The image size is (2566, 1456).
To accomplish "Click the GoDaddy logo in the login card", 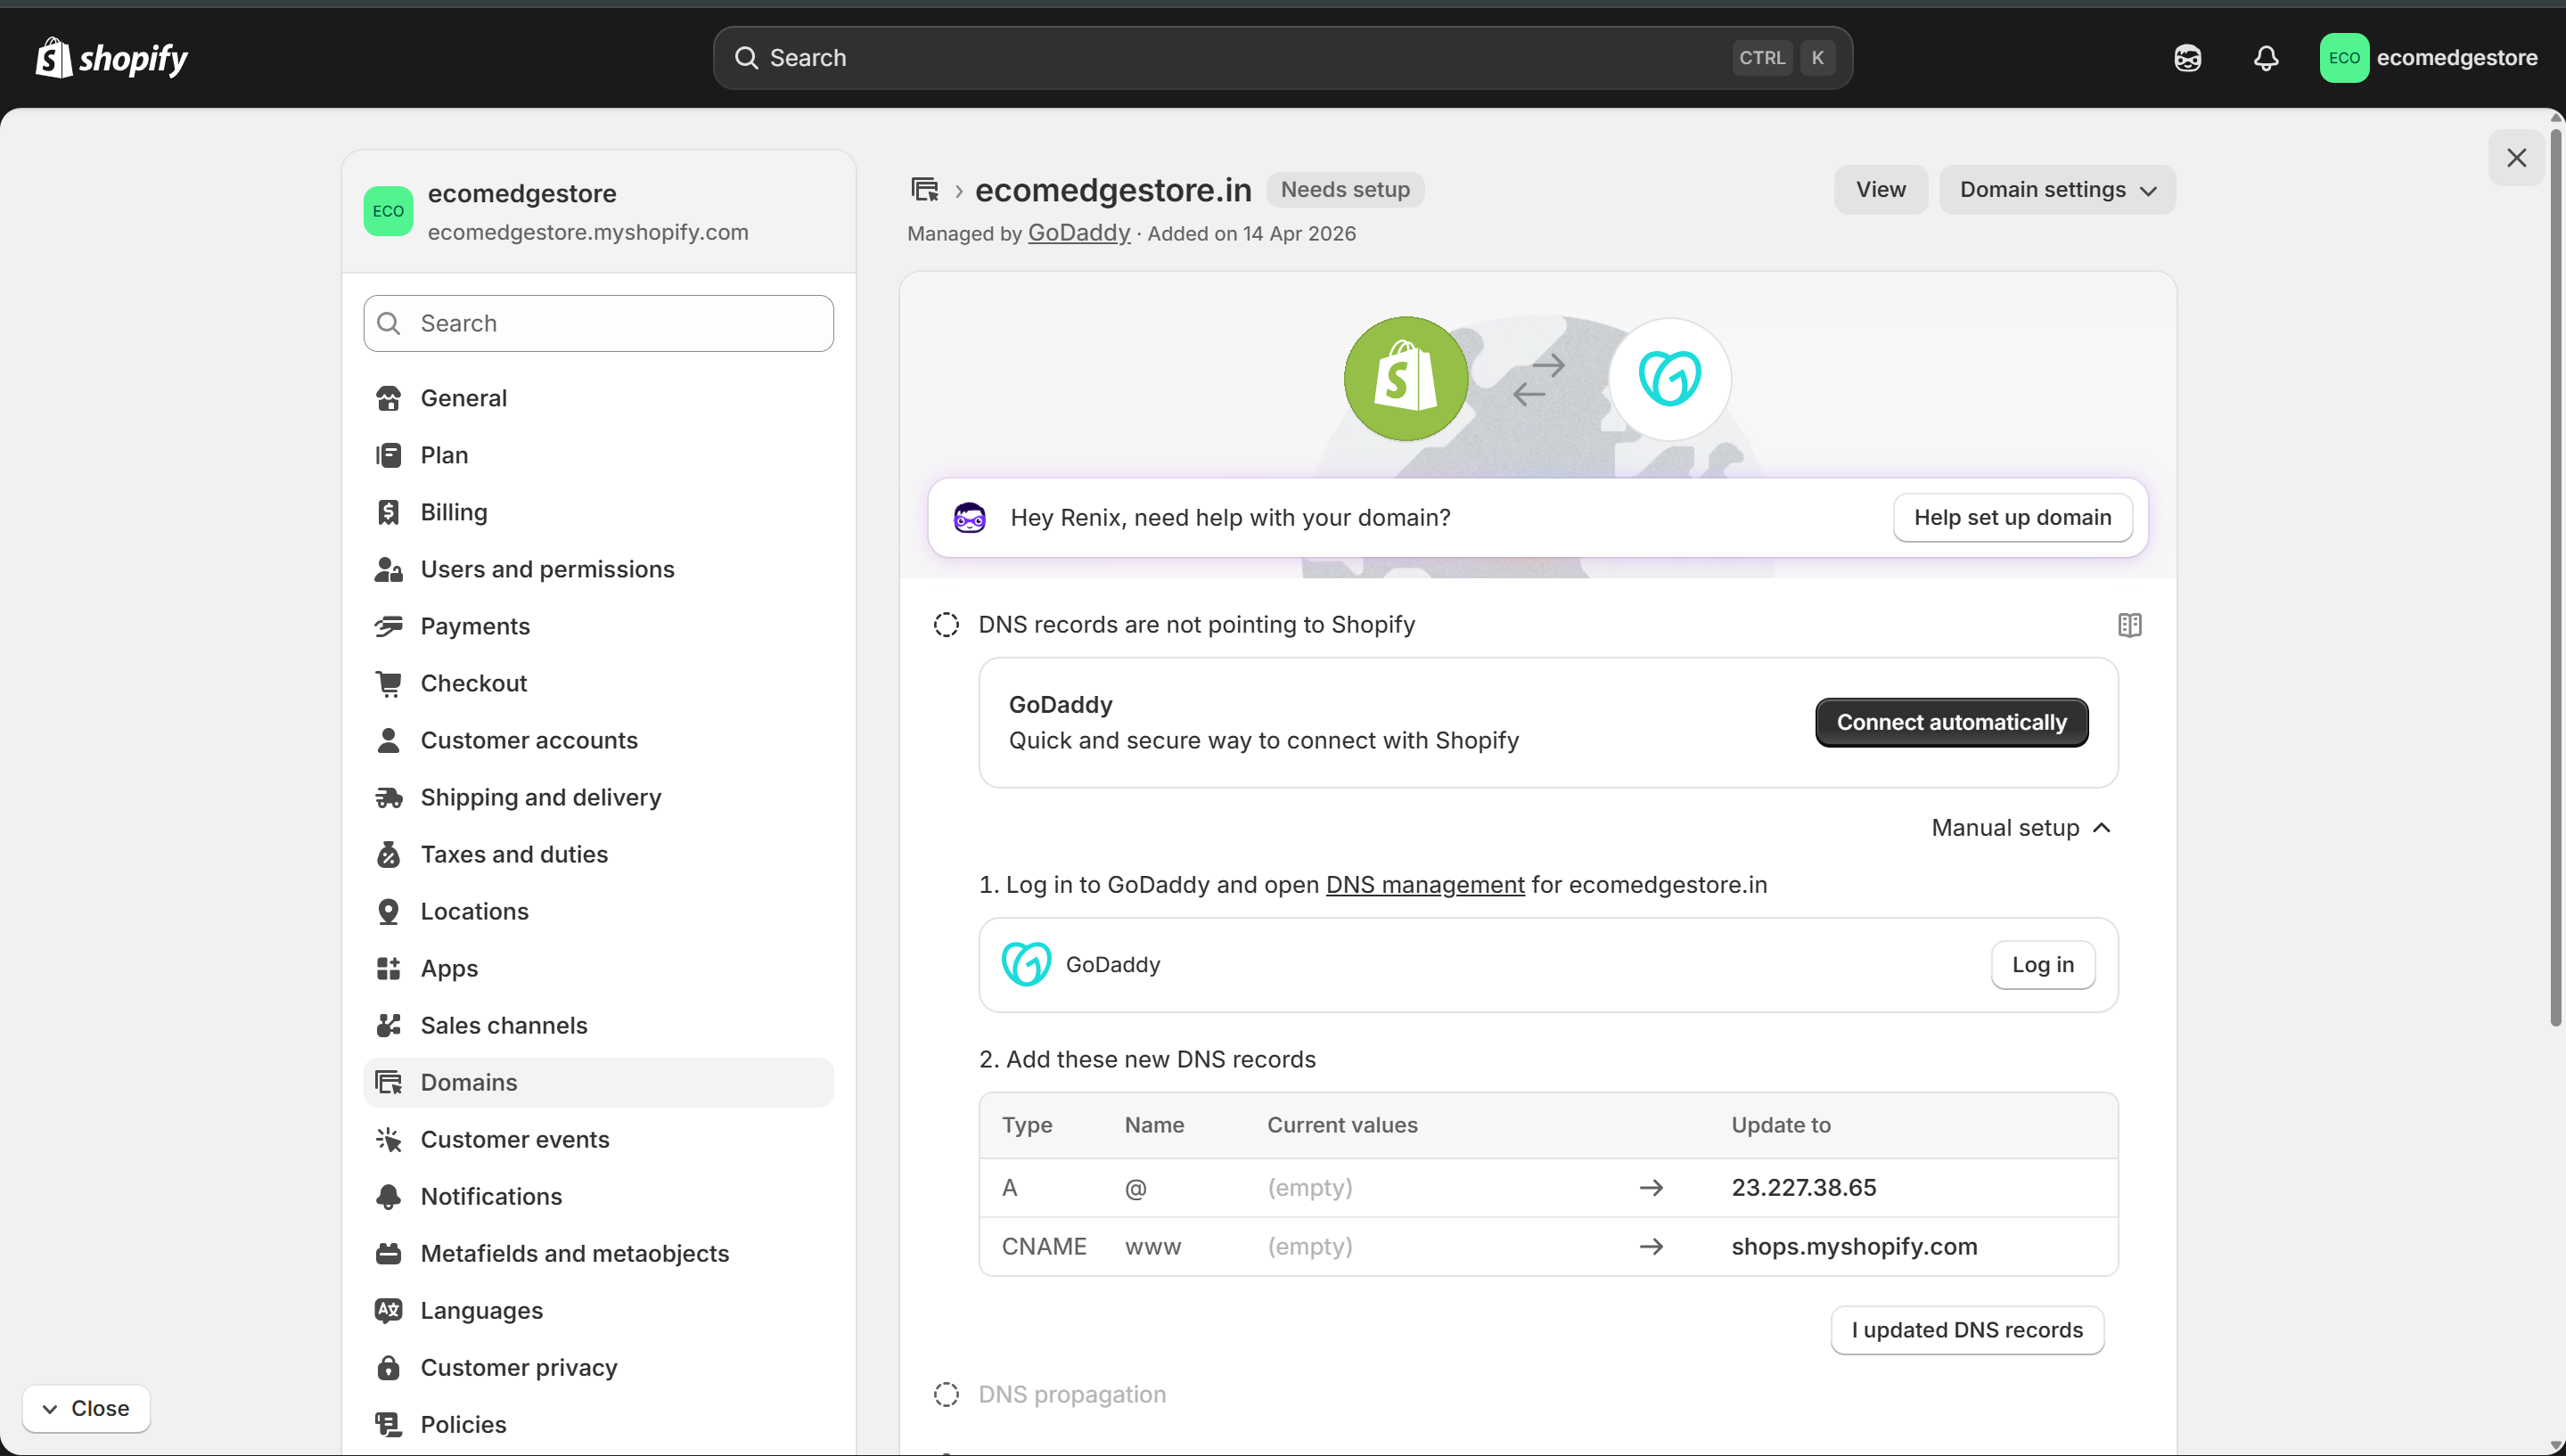I will [x=1027, y=963].
